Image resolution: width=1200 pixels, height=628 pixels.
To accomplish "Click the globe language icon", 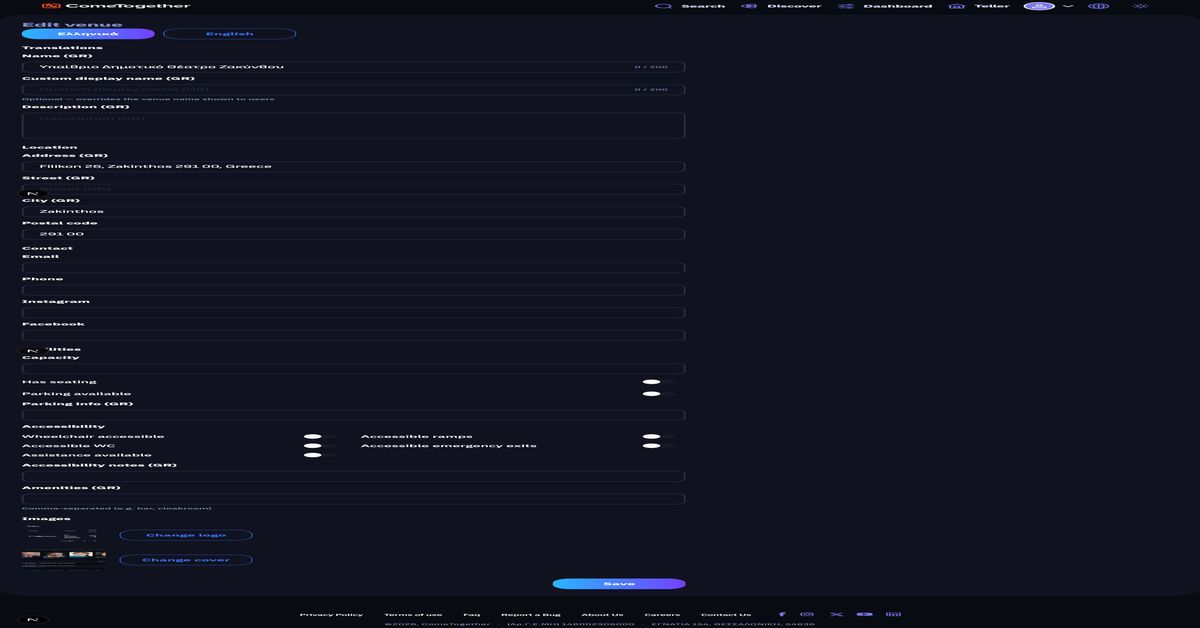I will (1098, 6).
